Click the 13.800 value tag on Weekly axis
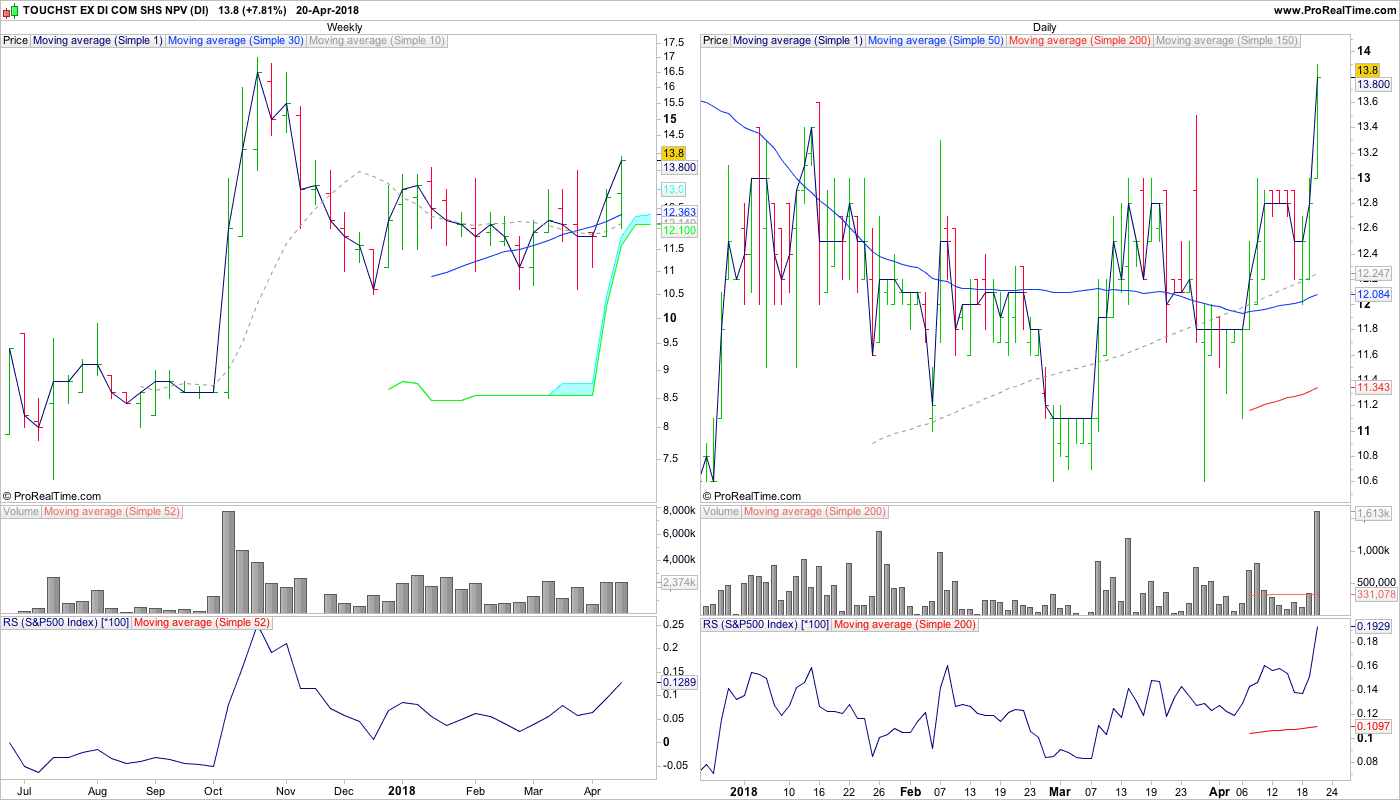The width and height of the screenshot is (1400, 800). (x=679, y=168)
